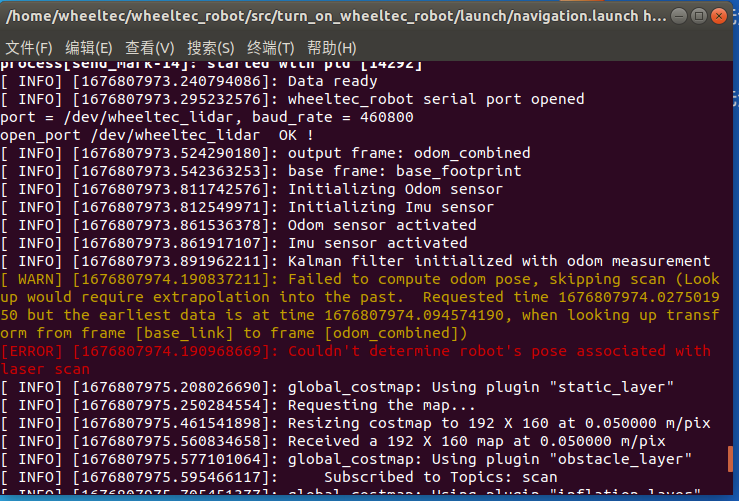The height and width of the screenshot is (501, 739).
Task: Click the 'Requesting the map...' line
Action: point(238,405)
